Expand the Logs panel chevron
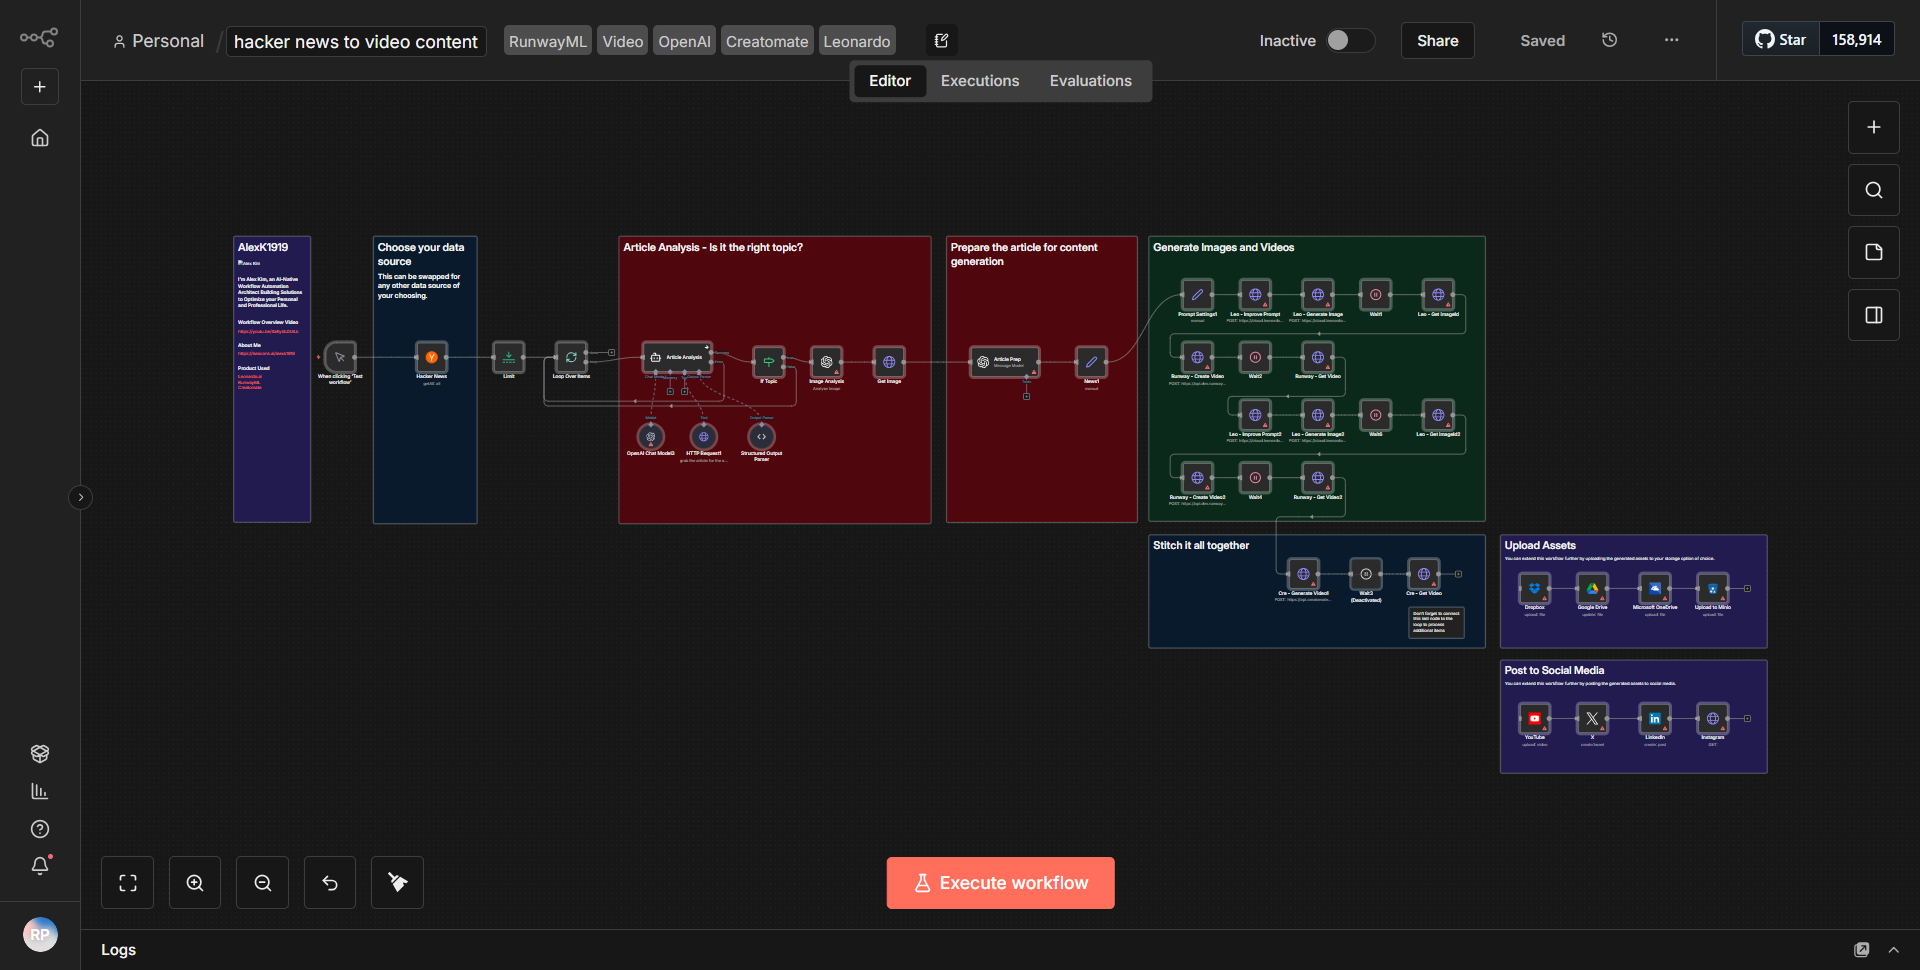 [1893, 950]
